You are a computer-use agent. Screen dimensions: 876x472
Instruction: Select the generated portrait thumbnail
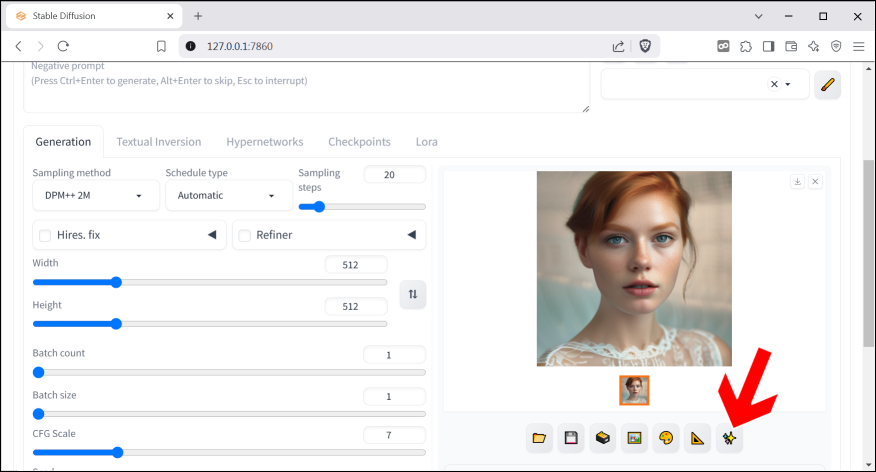pos(634,390)
